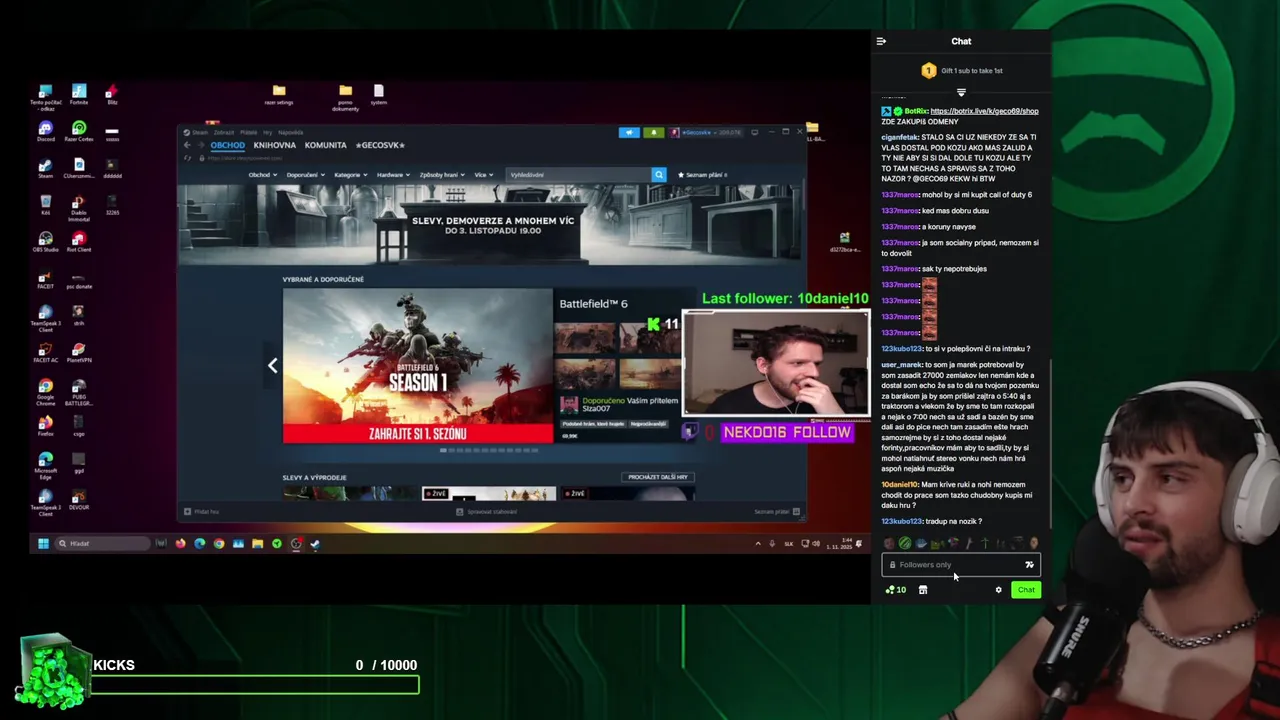This screenshot has height=720, width=1280.
Task: Click the 10 channel points counter
Action: [896, 590]
